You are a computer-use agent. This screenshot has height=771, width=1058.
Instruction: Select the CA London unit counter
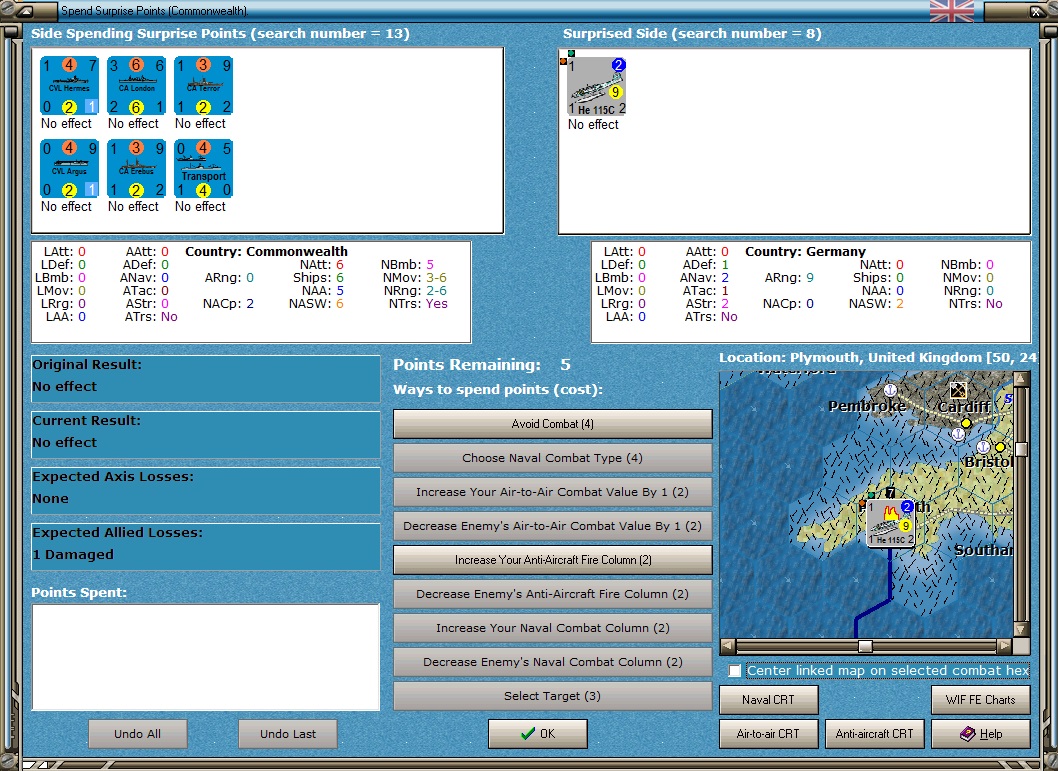point(136,86)
